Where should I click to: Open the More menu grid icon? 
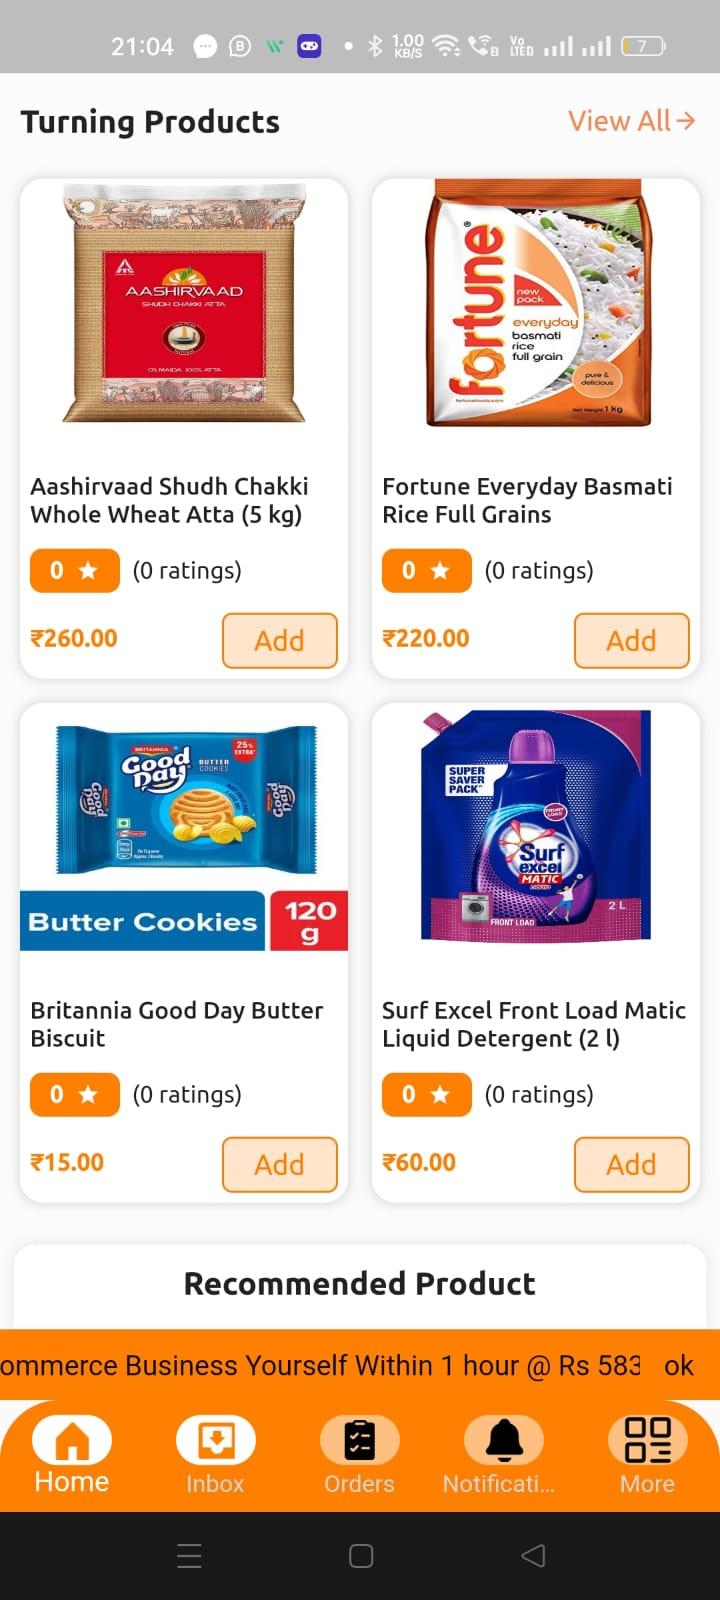pyautogui.click(x=648, y=1440)
